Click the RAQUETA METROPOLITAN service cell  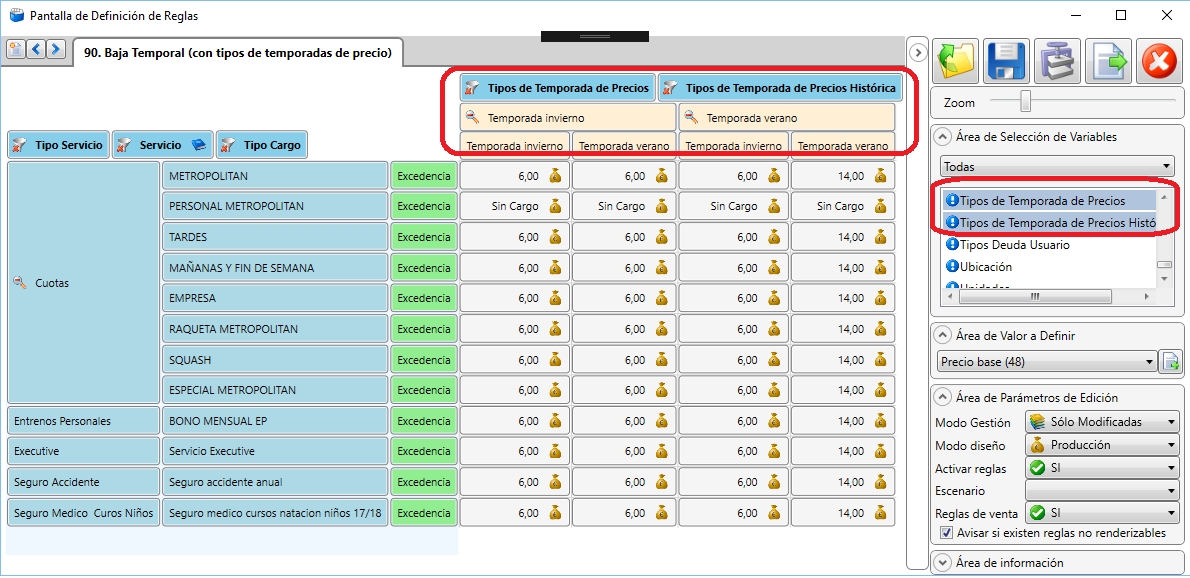click(275, 329)
